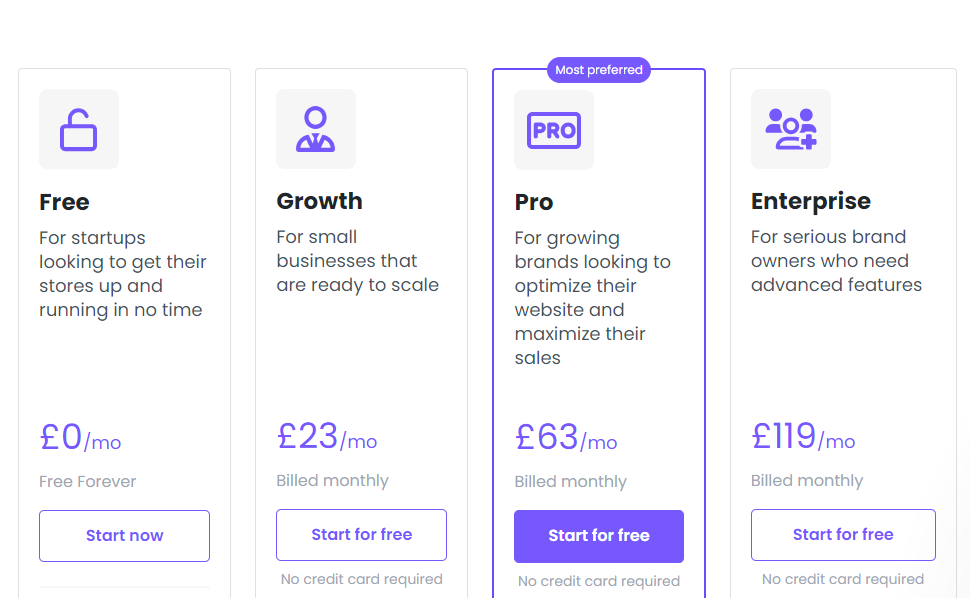Click the £63/mo price label

click(565, 437)
